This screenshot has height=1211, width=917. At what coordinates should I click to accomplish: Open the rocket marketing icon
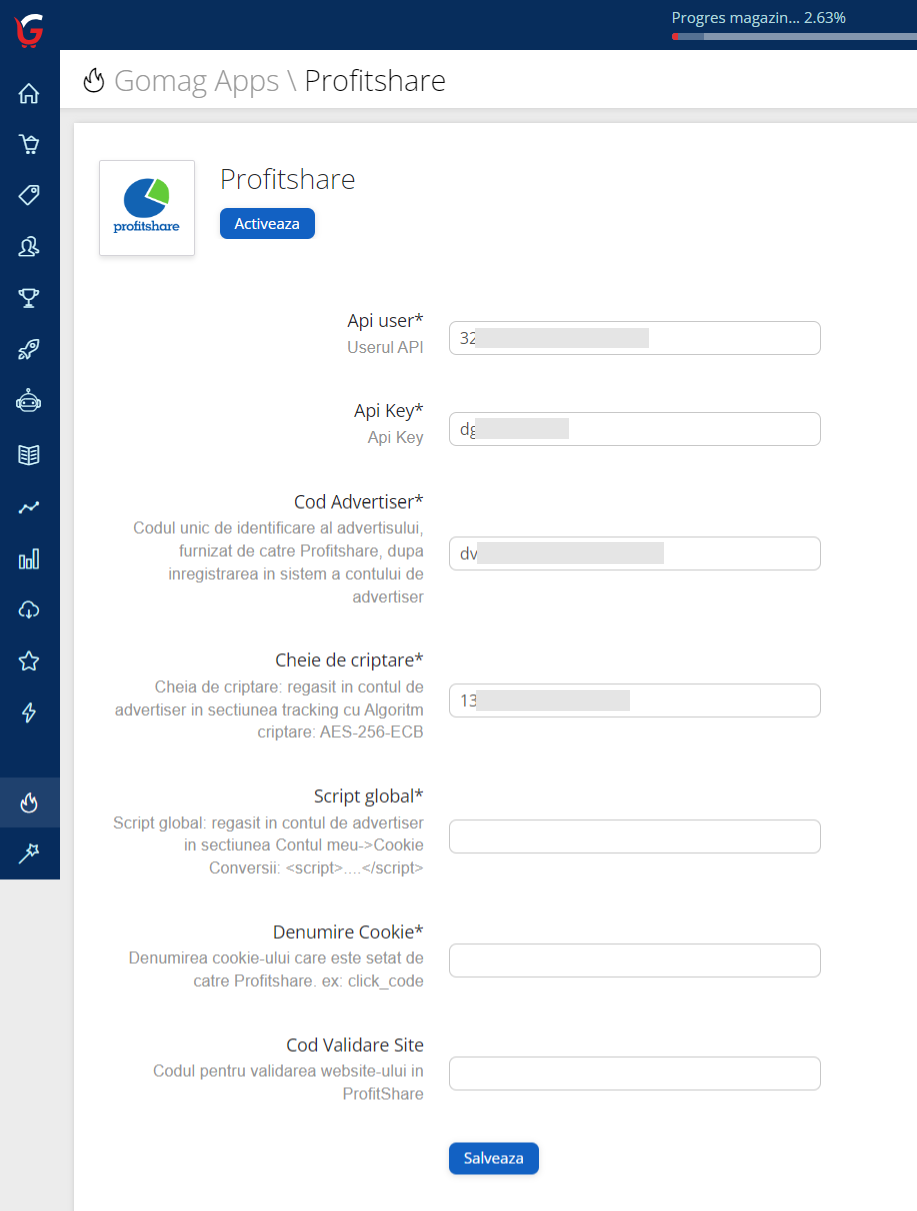click(29, 349)
